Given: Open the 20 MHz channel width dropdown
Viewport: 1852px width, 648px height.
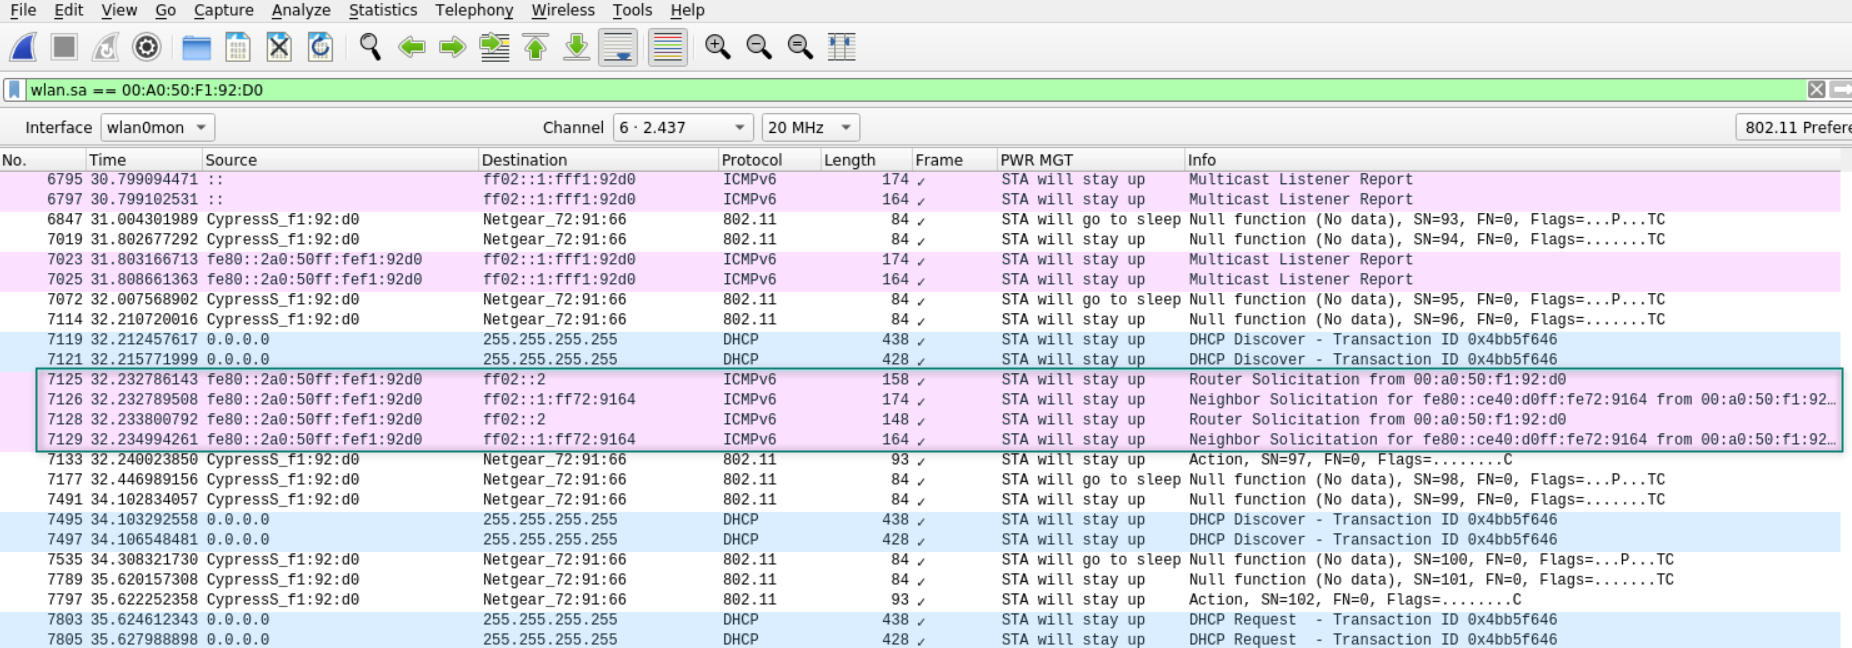Looking at the screenshot, I should point(810,127).
